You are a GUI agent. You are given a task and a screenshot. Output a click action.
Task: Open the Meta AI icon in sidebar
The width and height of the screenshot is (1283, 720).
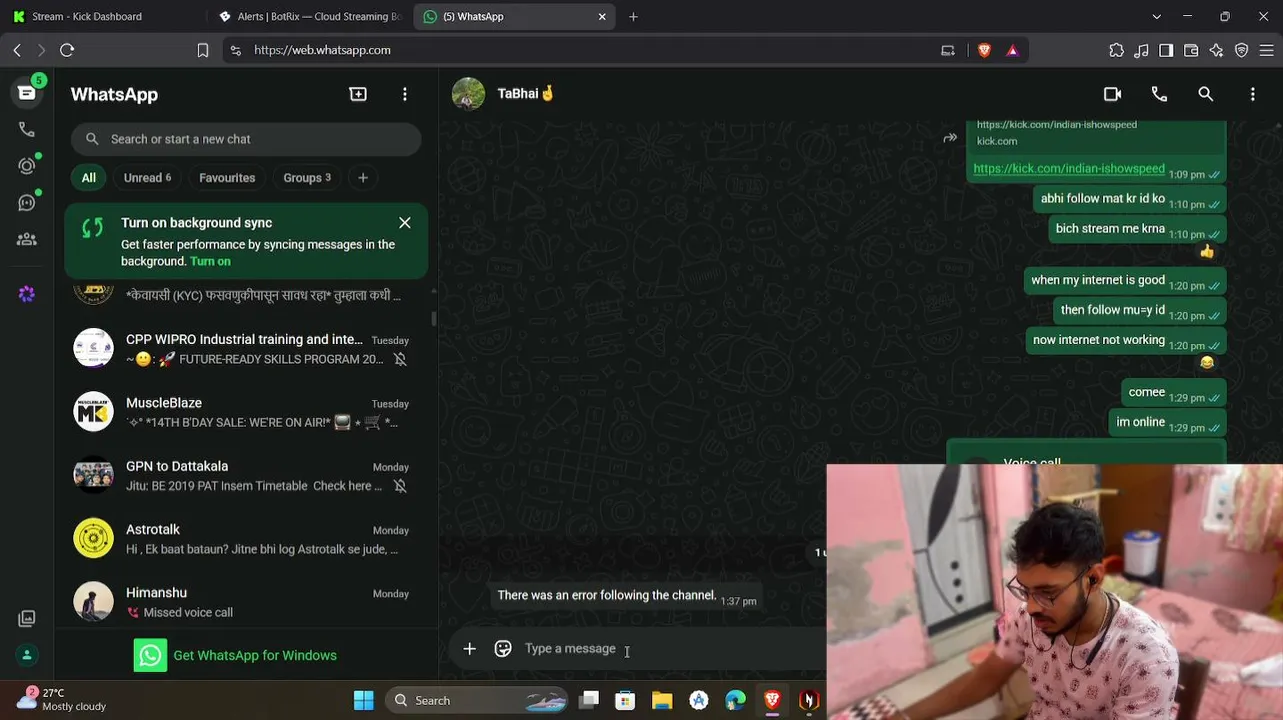[x=27, y=294]
